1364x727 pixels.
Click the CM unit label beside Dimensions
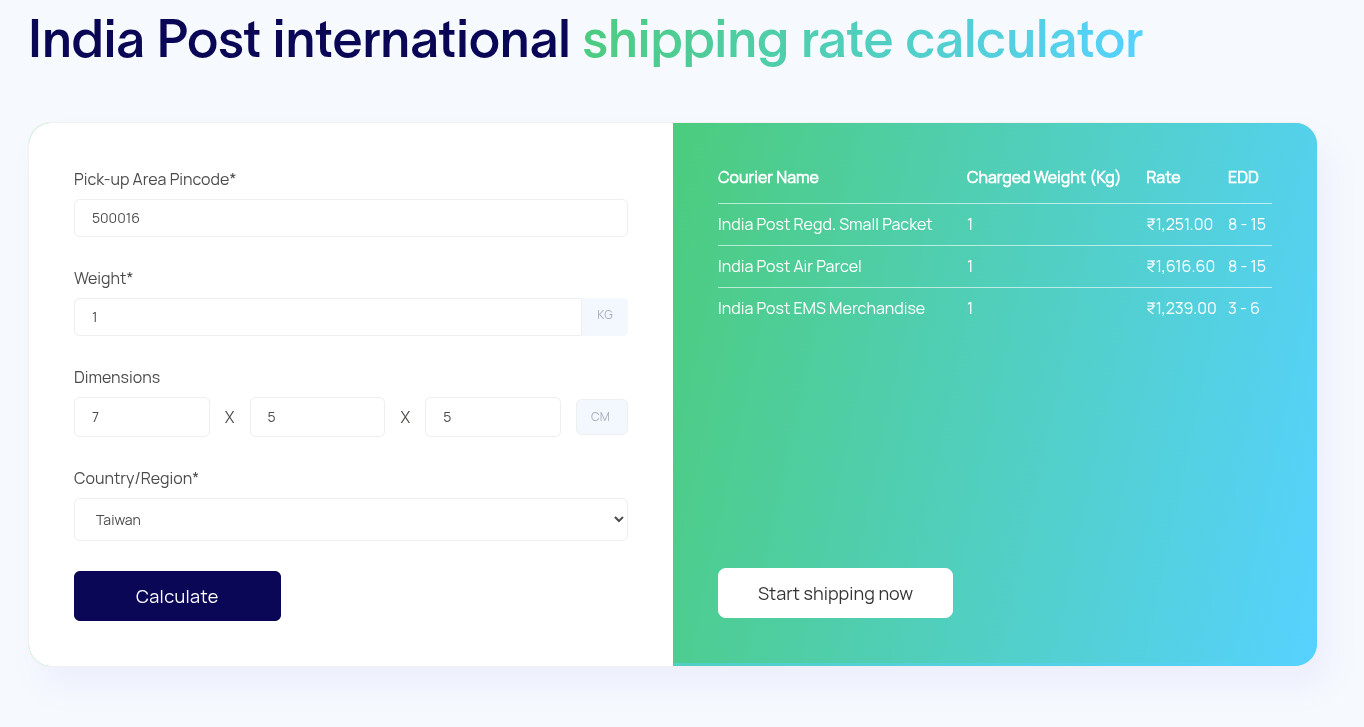point(601,417)
